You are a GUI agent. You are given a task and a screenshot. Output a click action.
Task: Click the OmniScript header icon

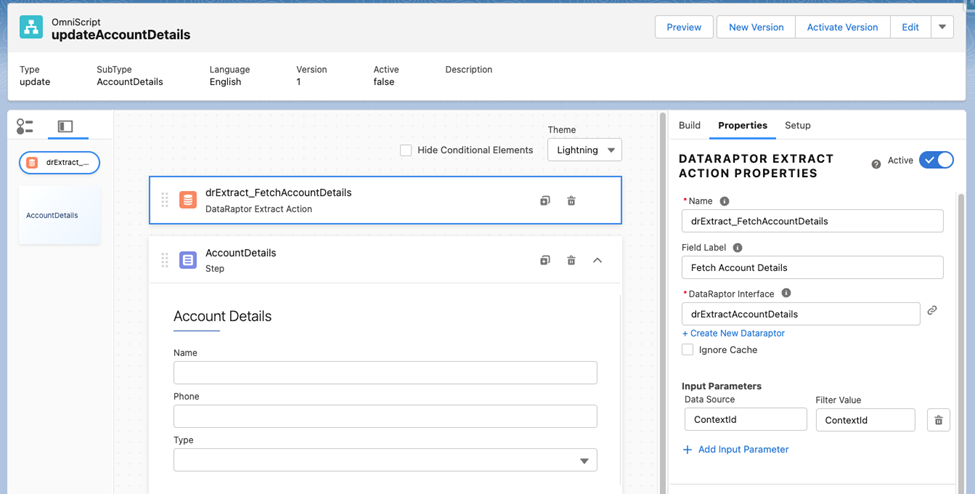click(x=31, y=27)
